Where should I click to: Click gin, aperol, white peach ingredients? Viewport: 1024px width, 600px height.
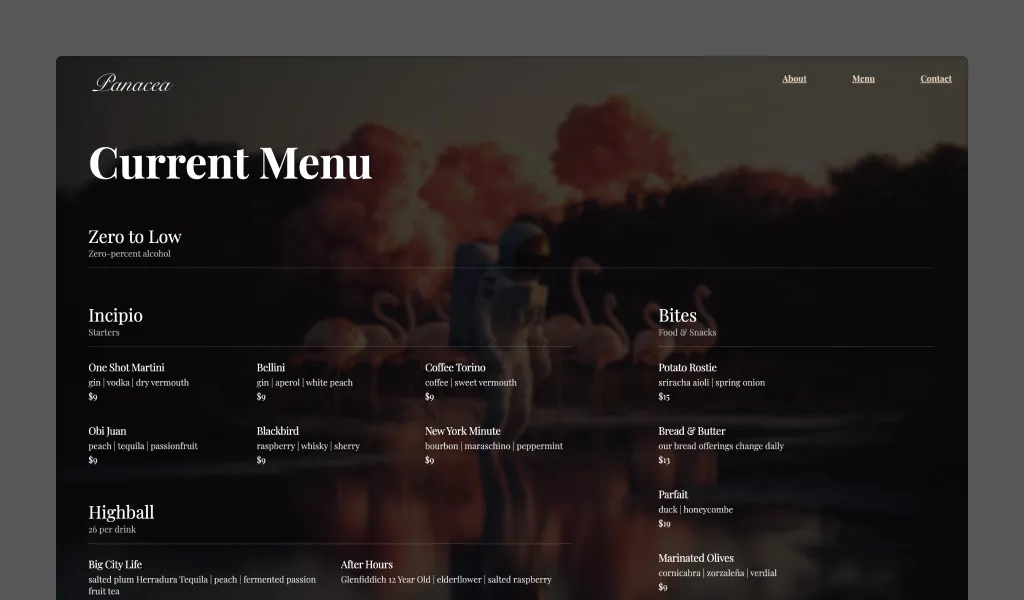304,383
